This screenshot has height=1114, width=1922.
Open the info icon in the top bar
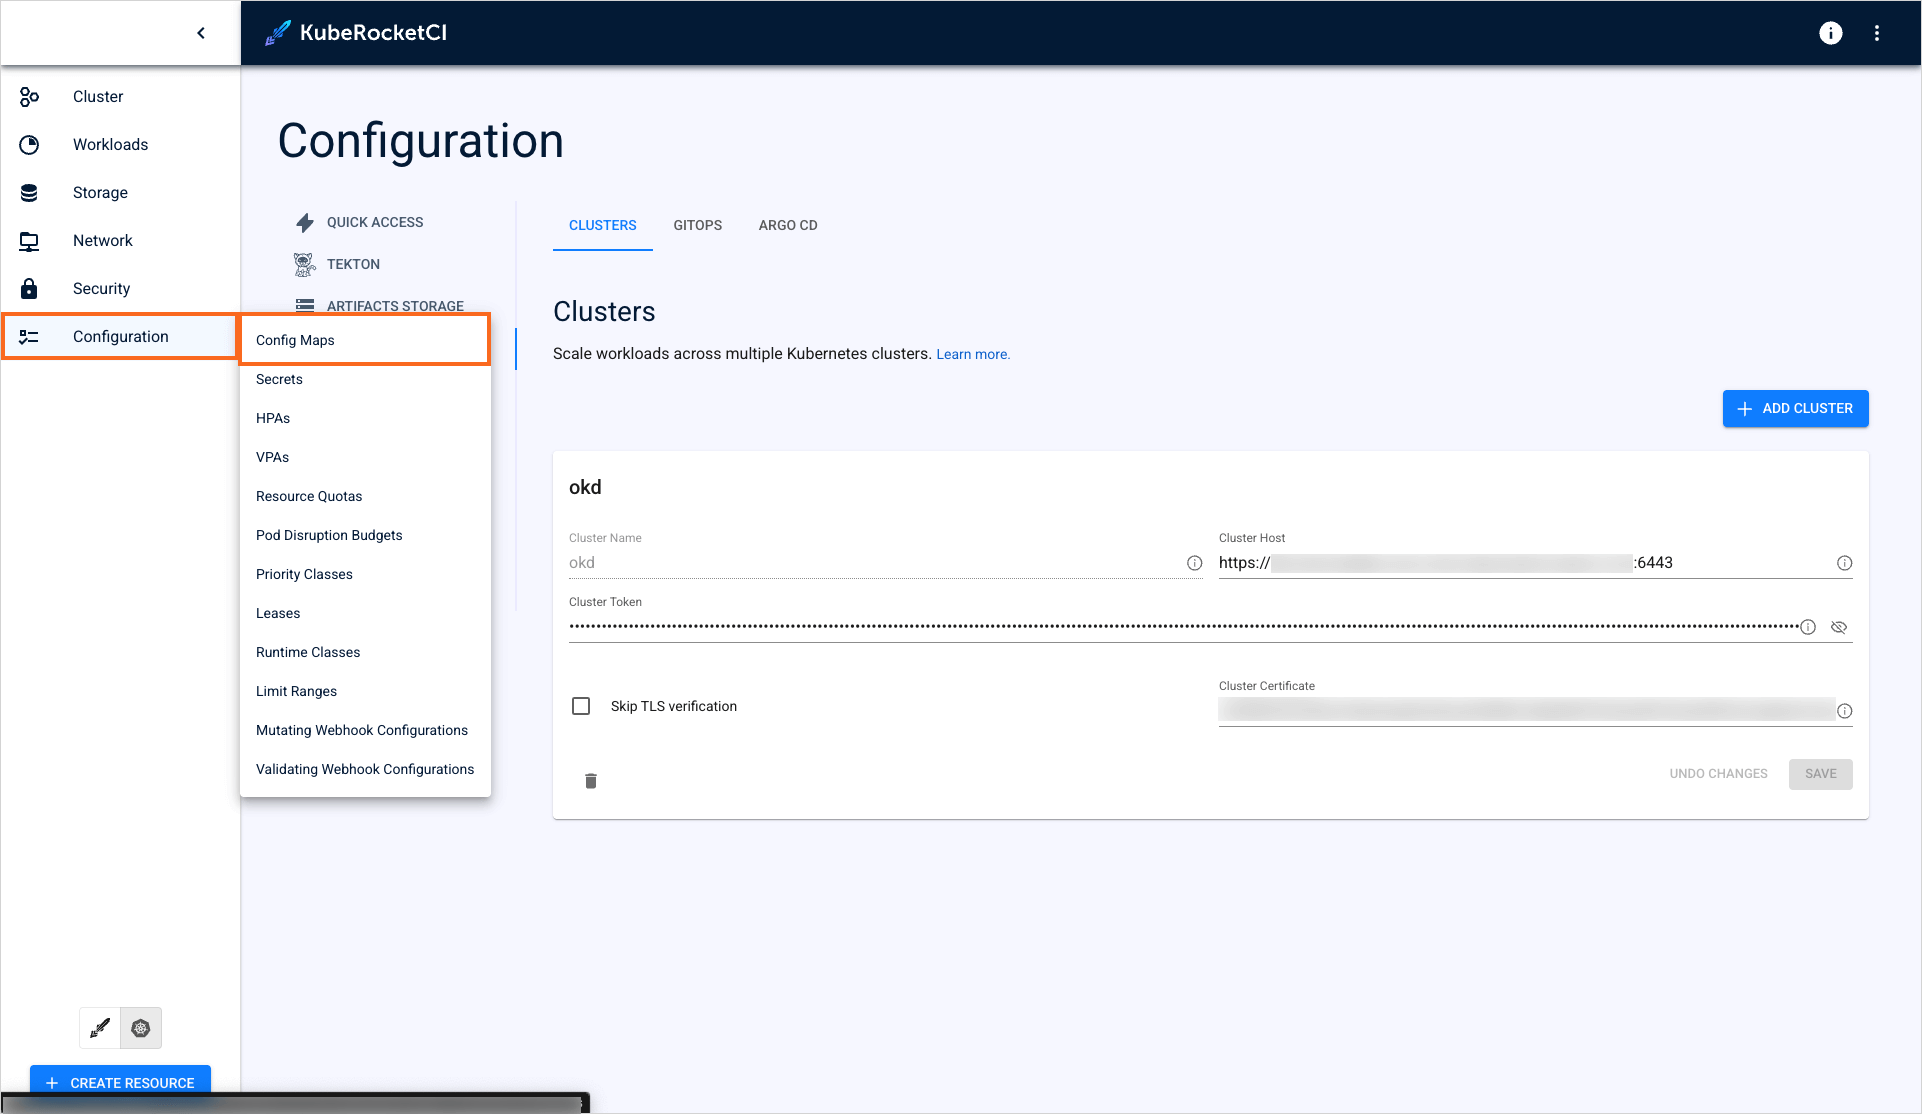click(1830, 33)
